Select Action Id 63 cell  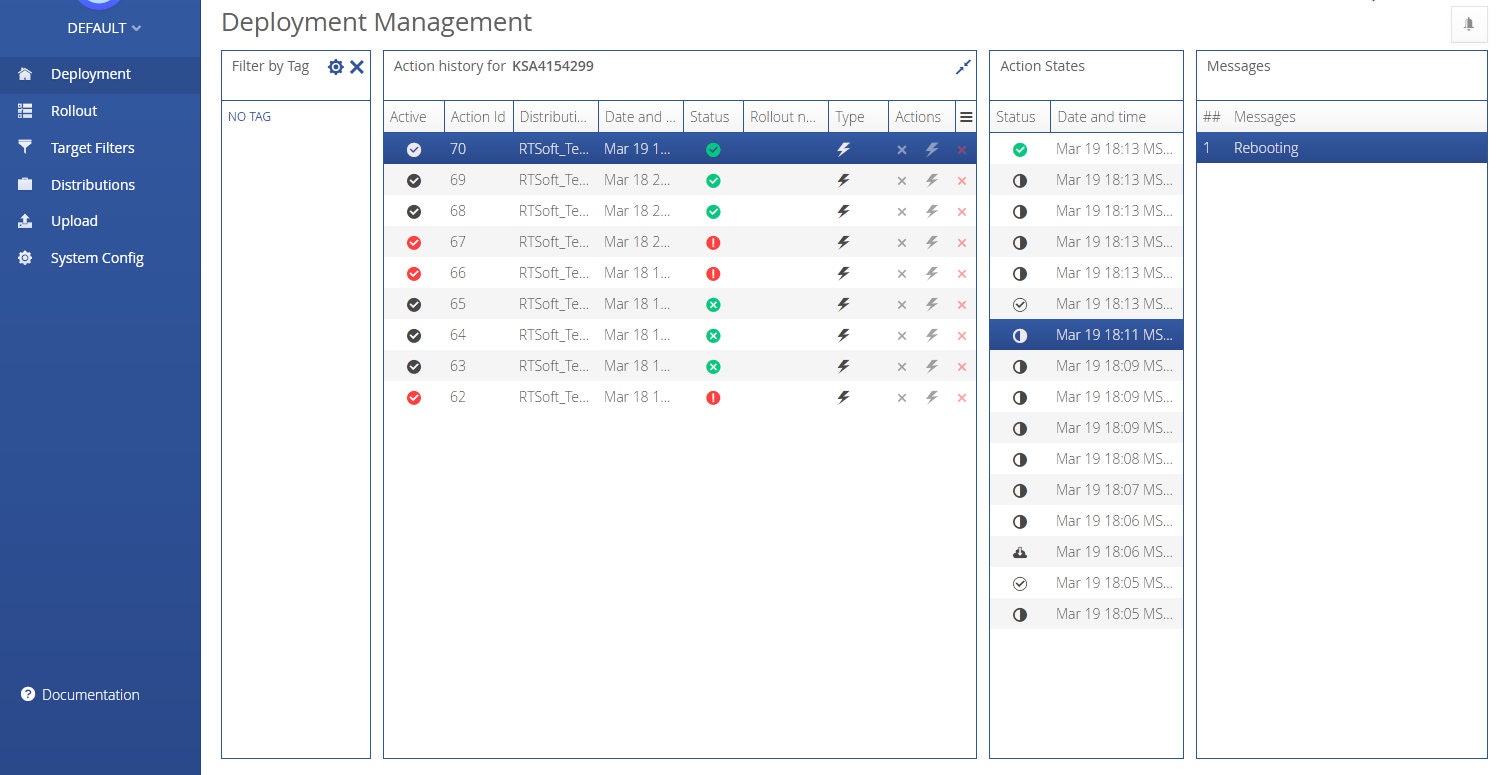point(478,366)
